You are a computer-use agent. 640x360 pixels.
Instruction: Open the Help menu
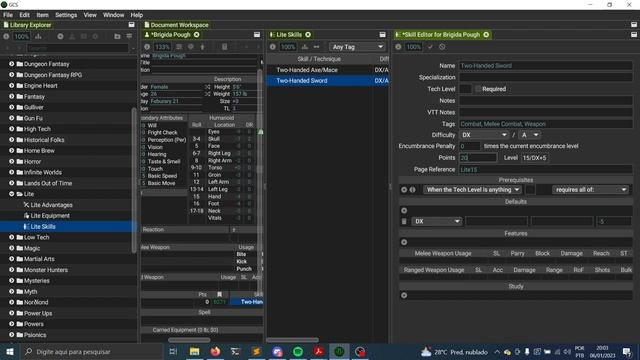(137, 15)
